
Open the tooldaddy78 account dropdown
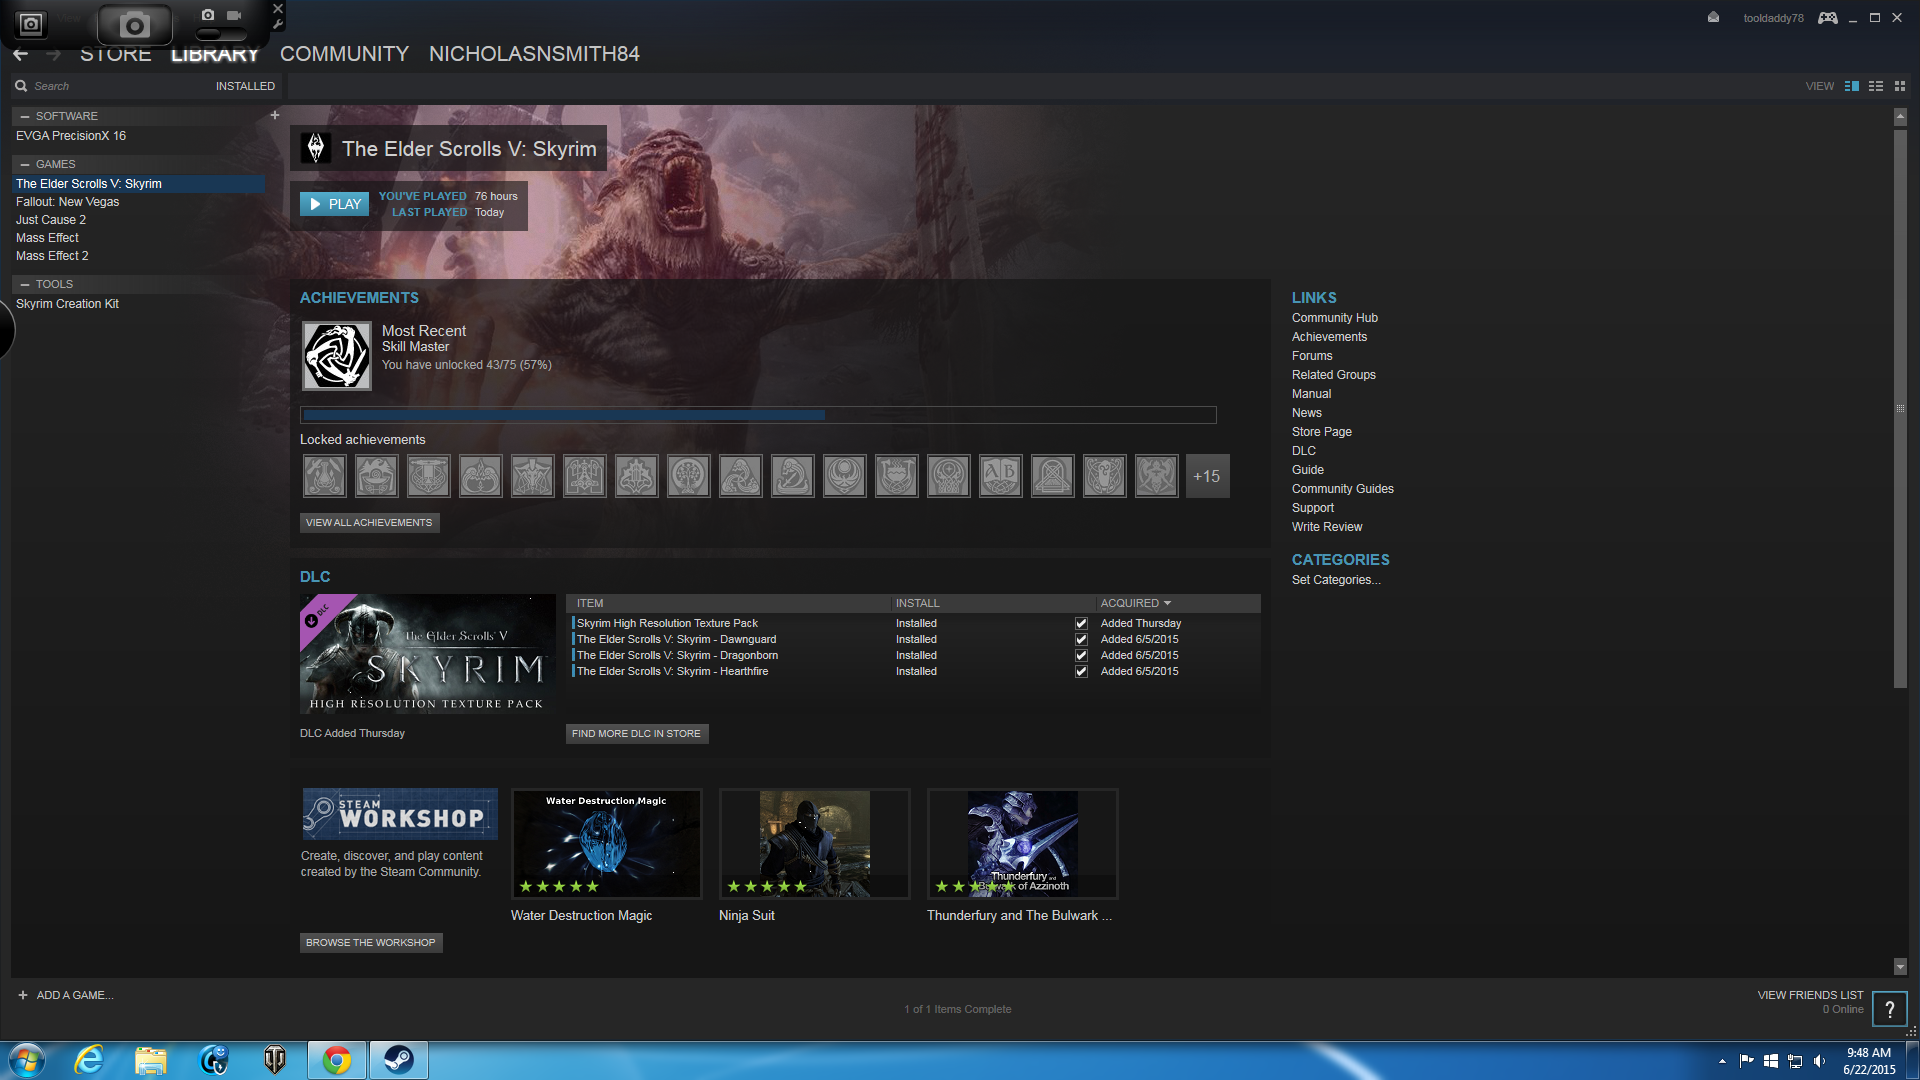click(1773, 18)
